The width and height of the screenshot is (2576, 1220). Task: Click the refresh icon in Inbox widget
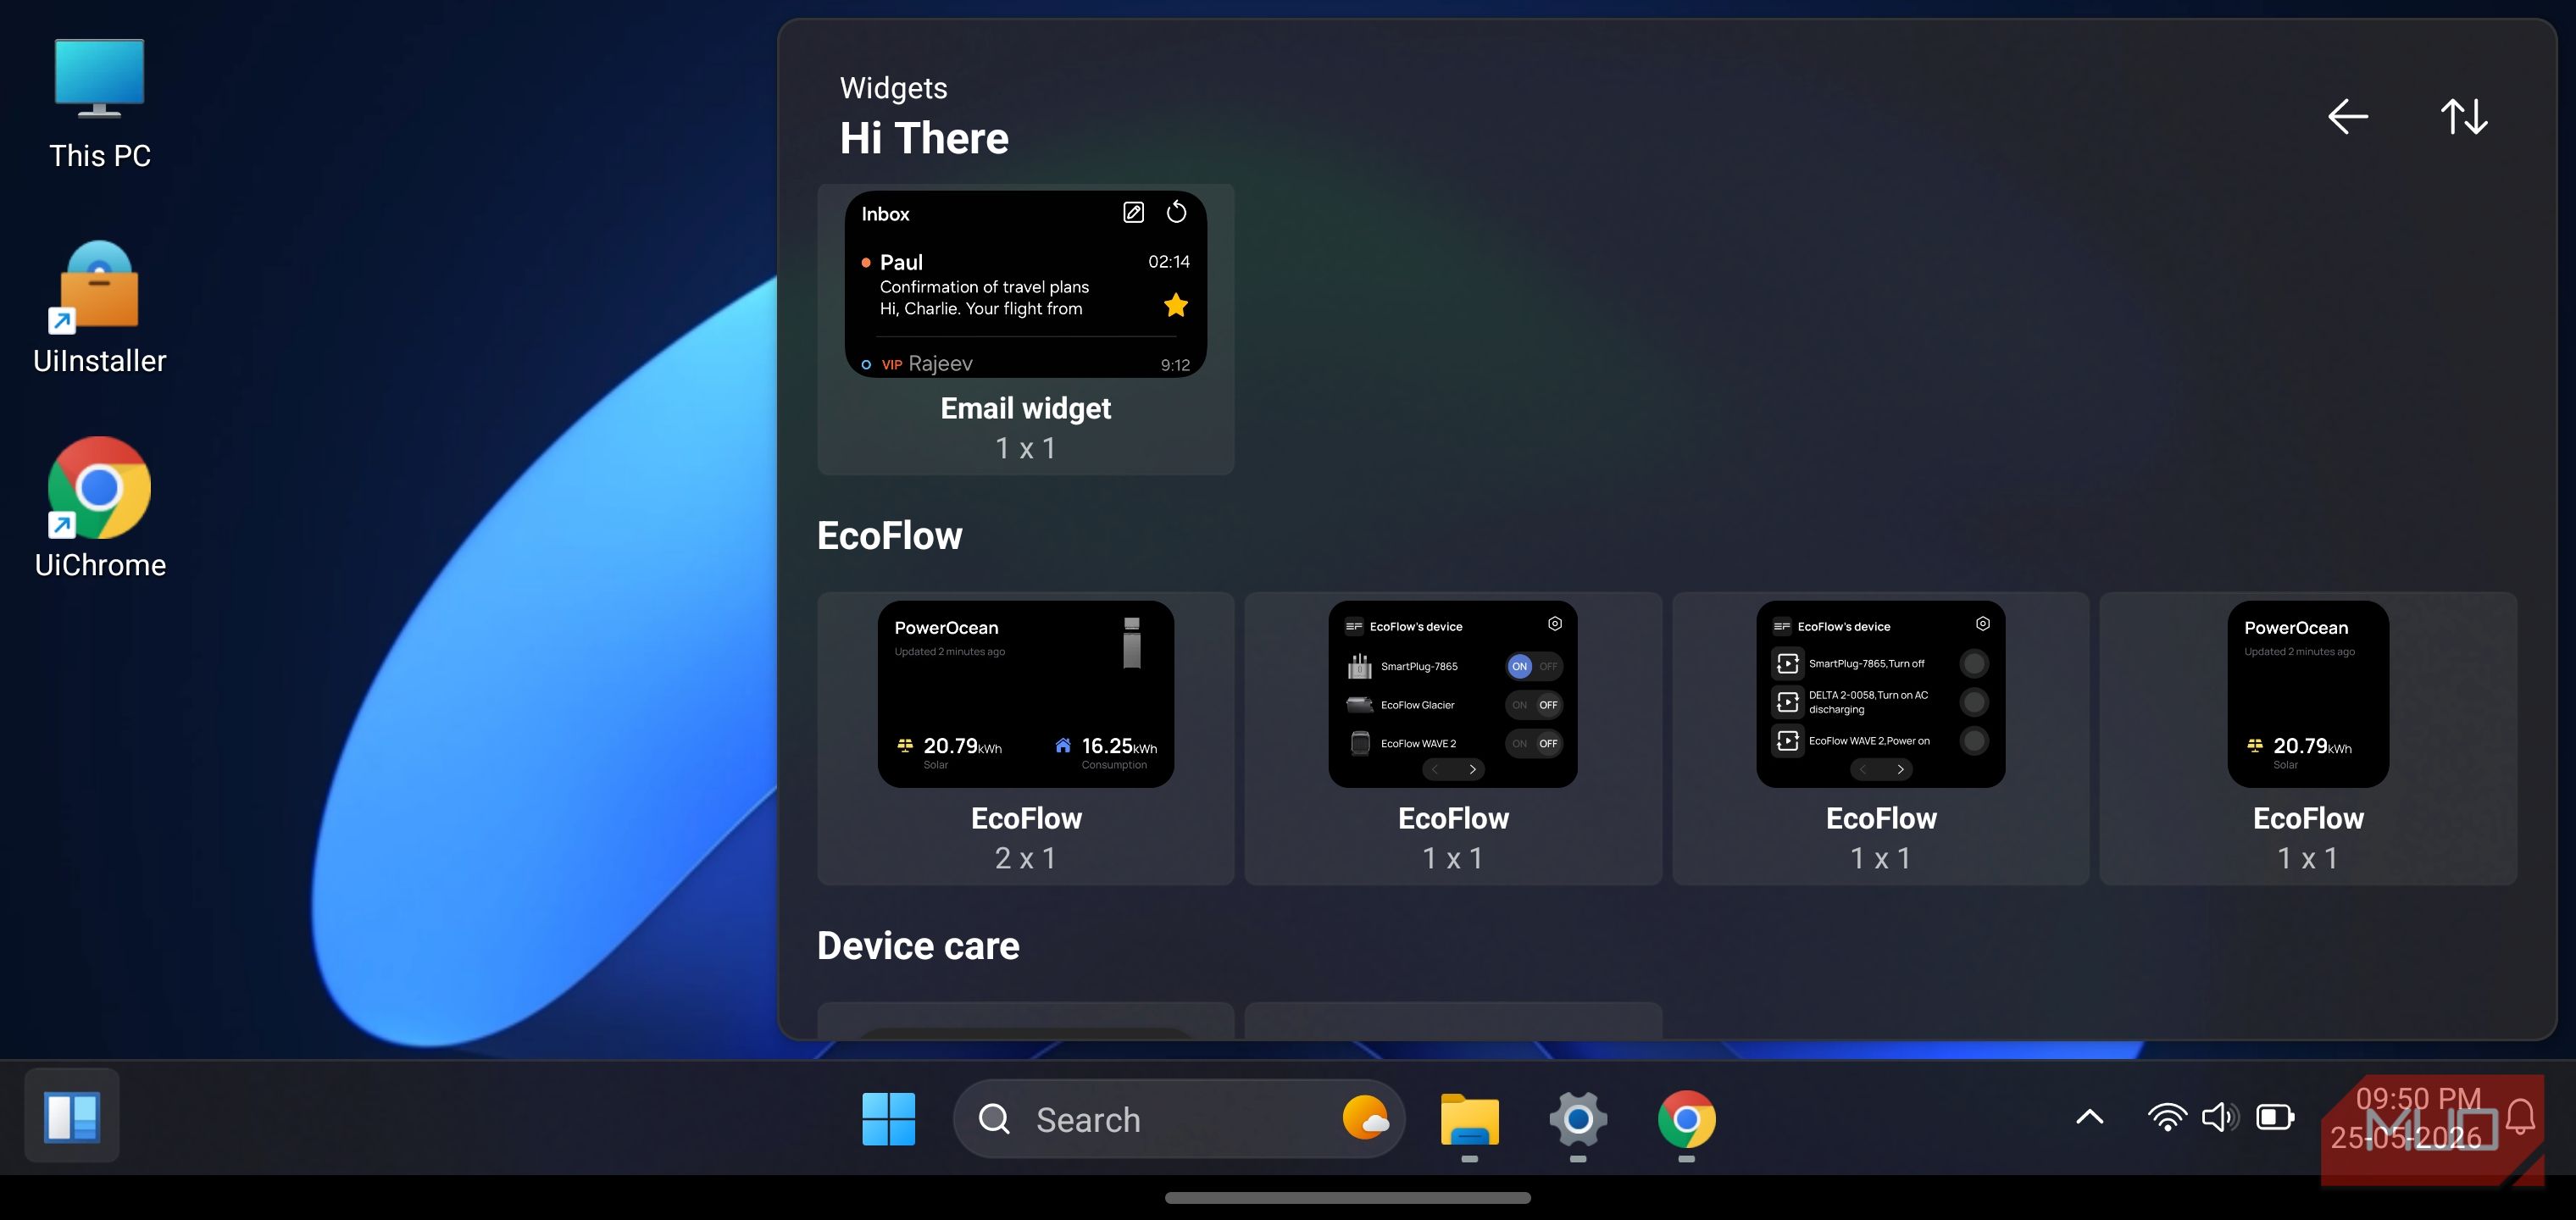[1176, 212]
